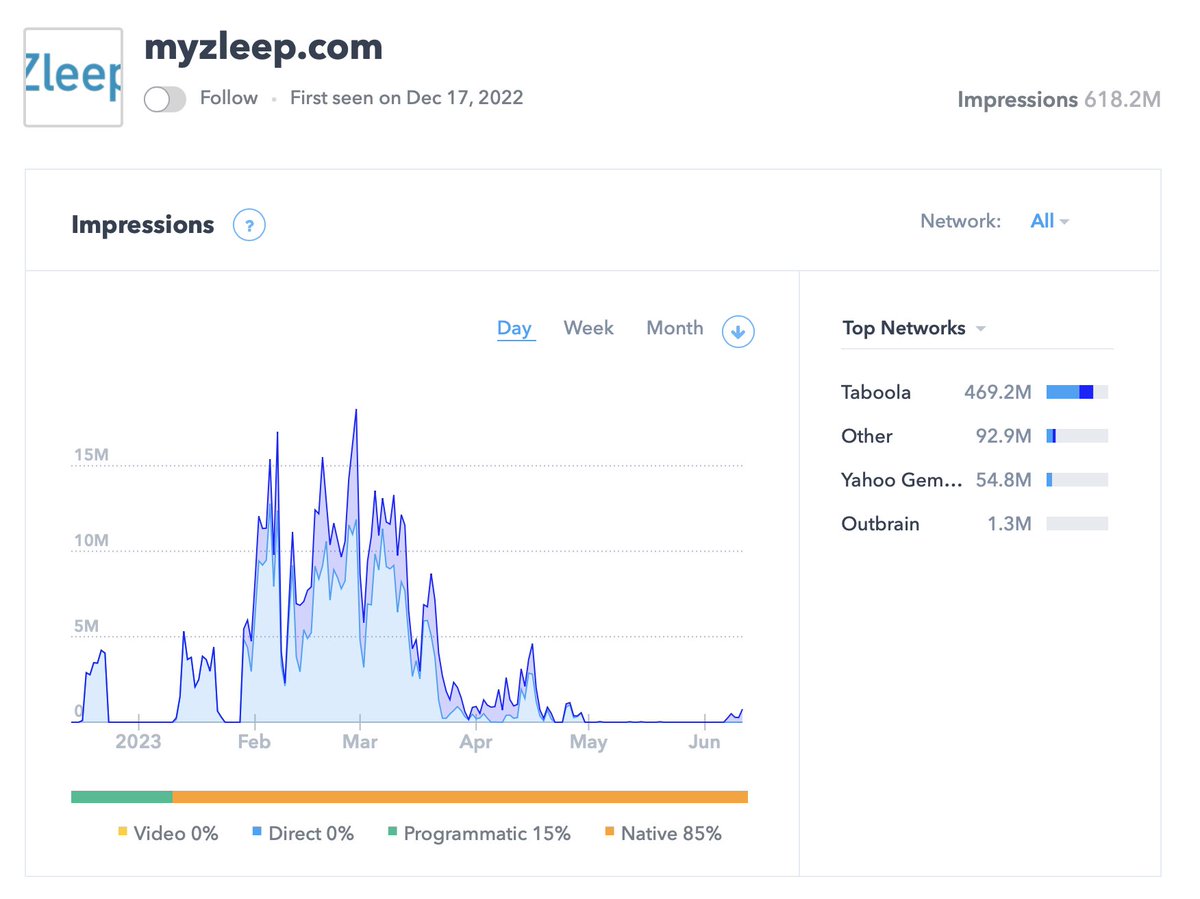Click the Yahoo Gemini 54.8M value

click(x=1004, y=480)
